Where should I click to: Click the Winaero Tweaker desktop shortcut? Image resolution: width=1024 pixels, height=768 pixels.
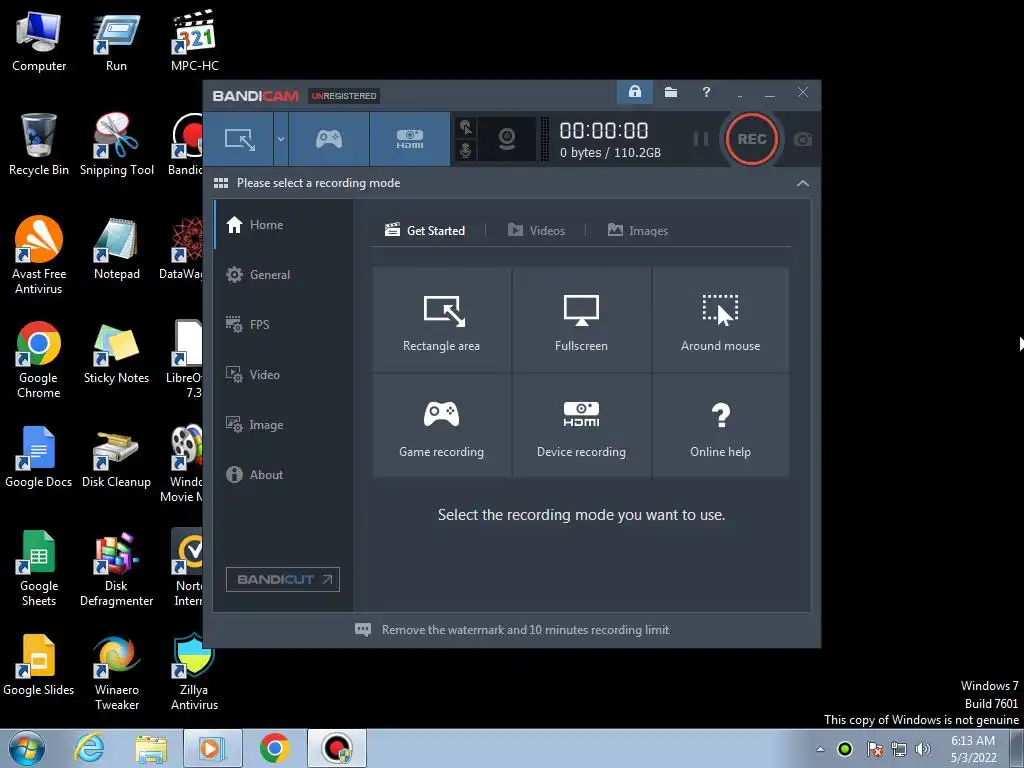point(116,672)
